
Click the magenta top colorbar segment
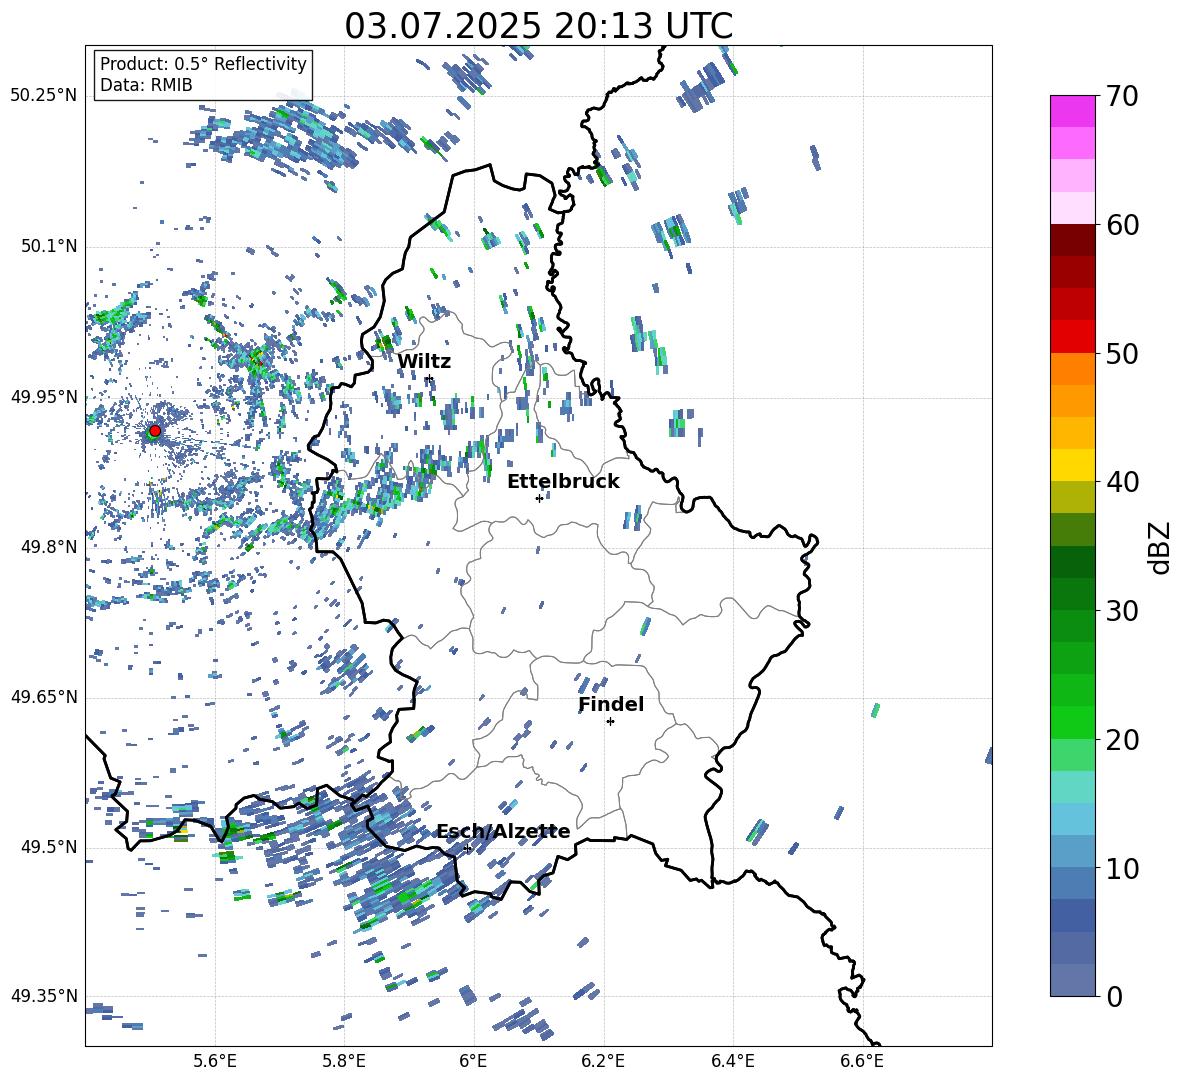pyautogui.click(x=1073, y=112)
